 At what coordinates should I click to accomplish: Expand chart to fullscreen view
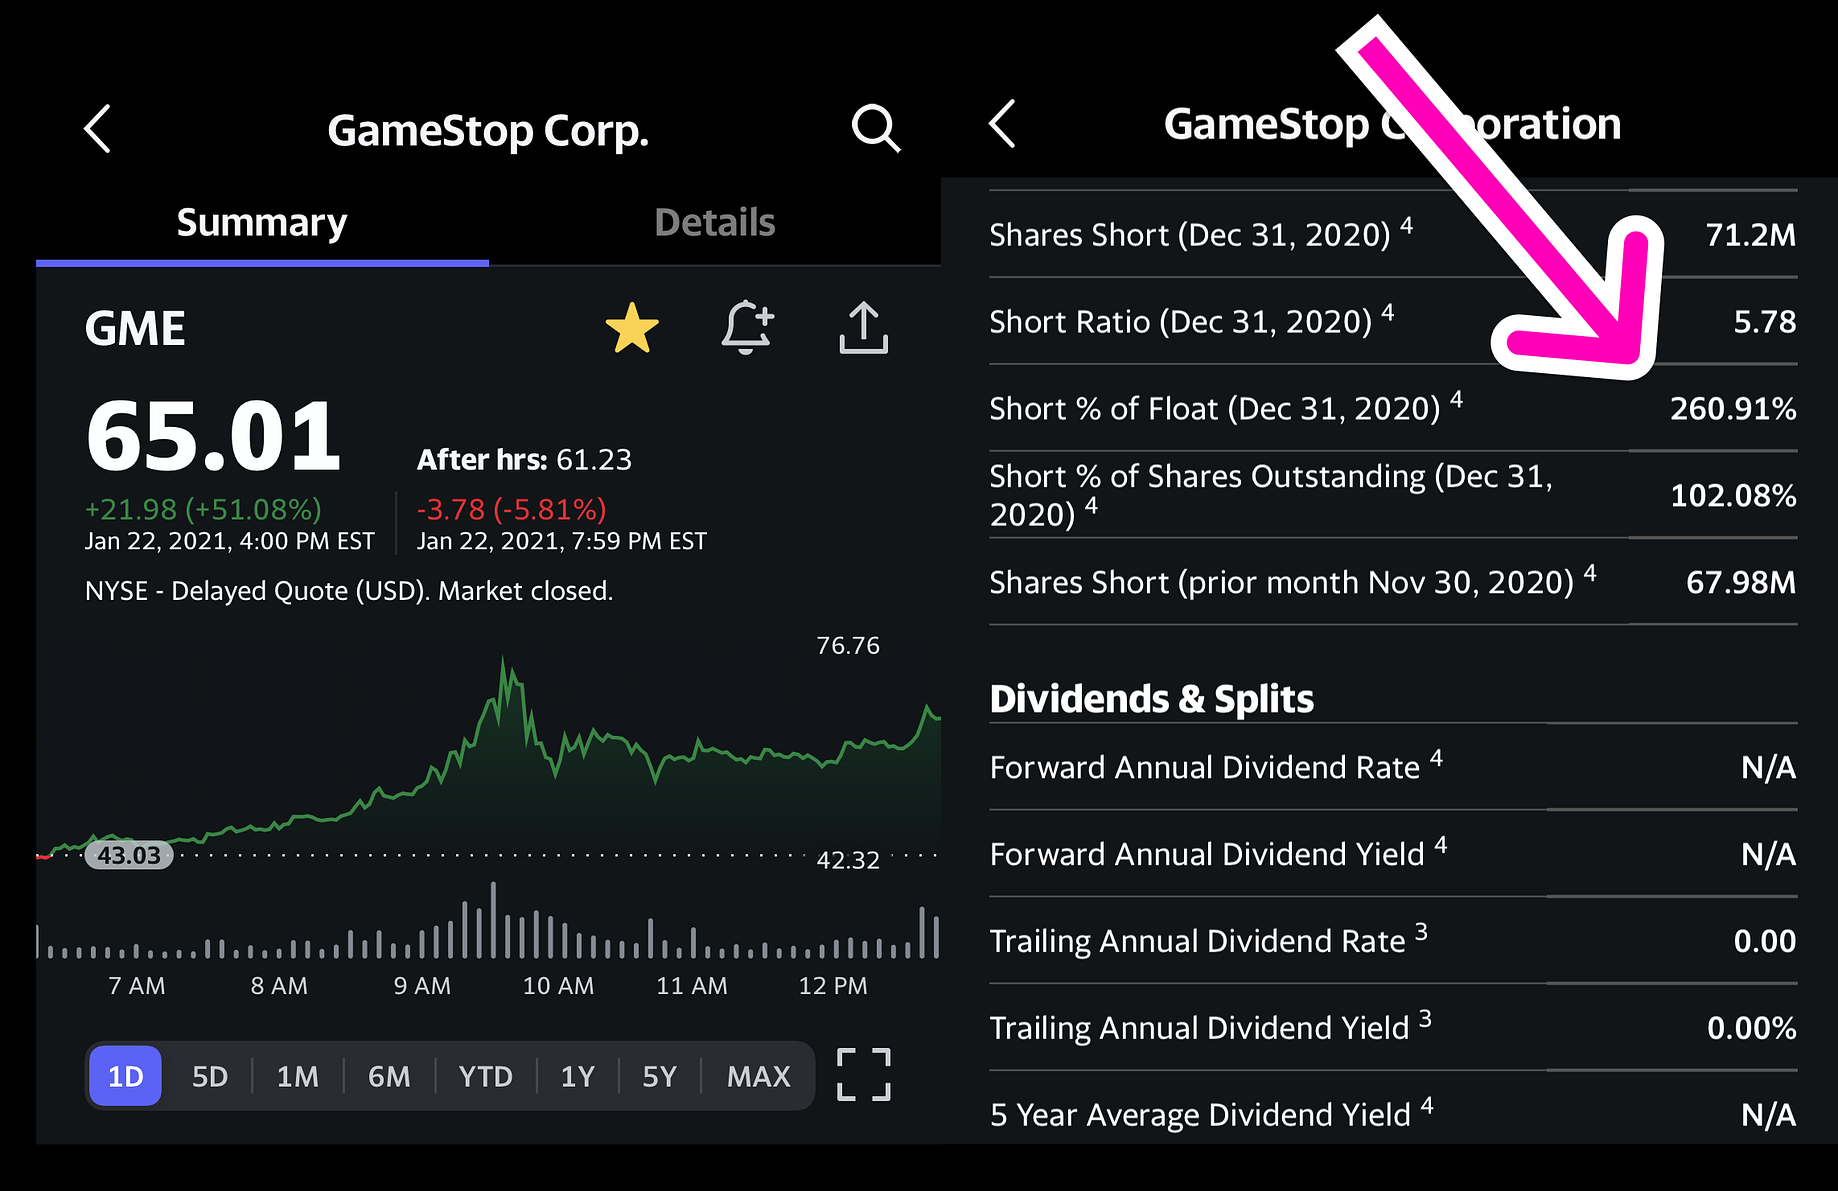click(x=863, y=1075)
